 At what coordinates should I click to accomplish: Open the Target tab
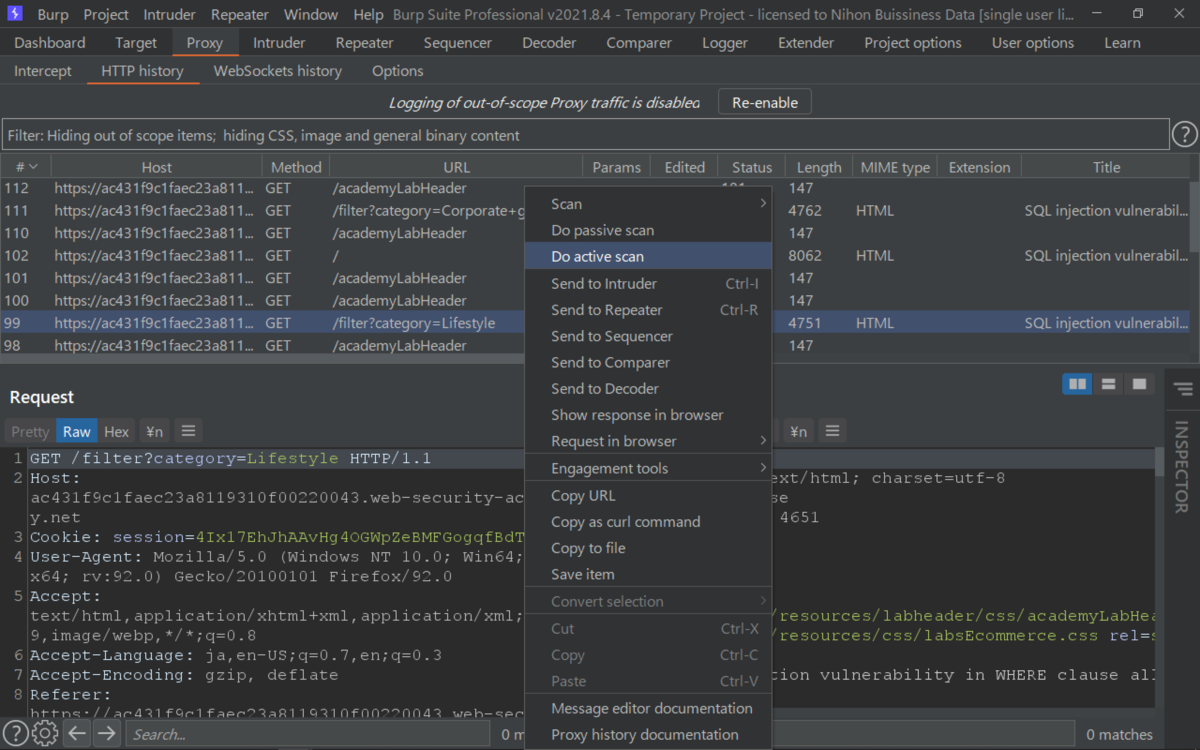(136, 43)
